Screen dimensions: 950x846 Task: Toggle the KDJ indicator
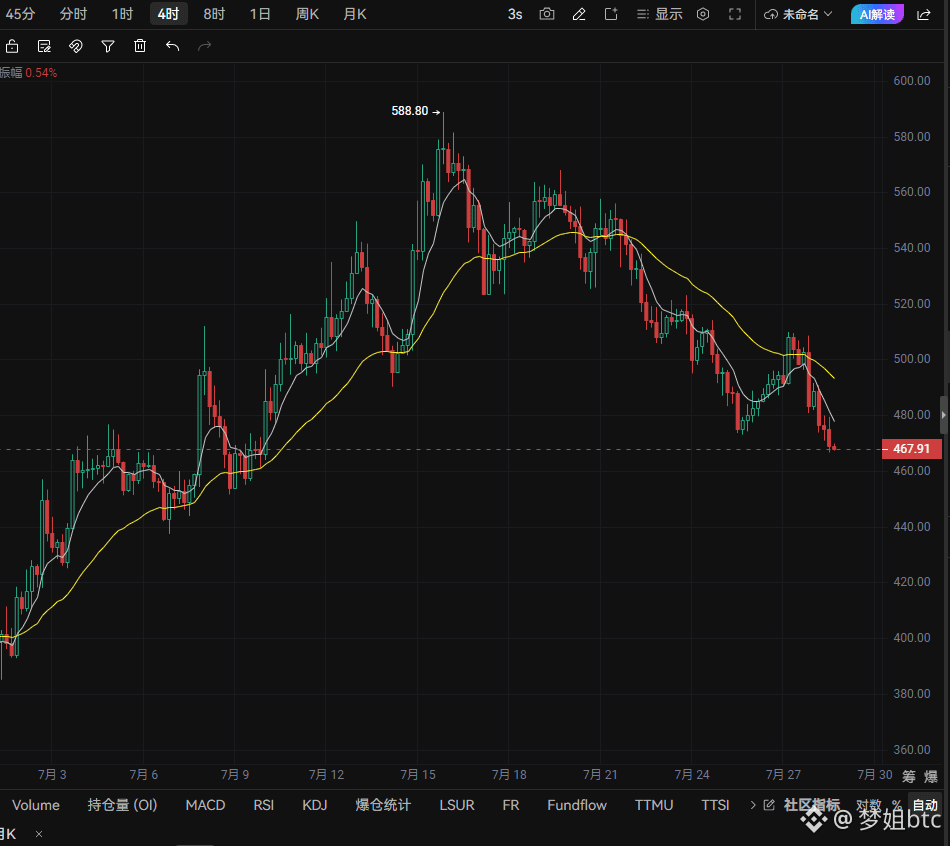coord(314,805)
